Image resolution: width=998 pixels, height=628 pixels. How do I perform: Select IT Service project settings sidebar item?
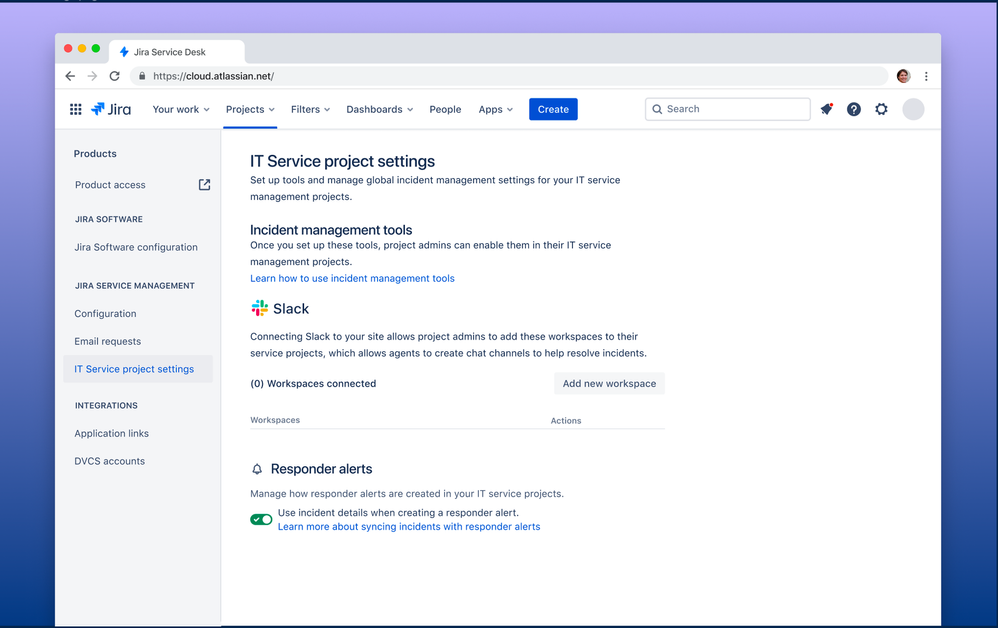point(137,369)
